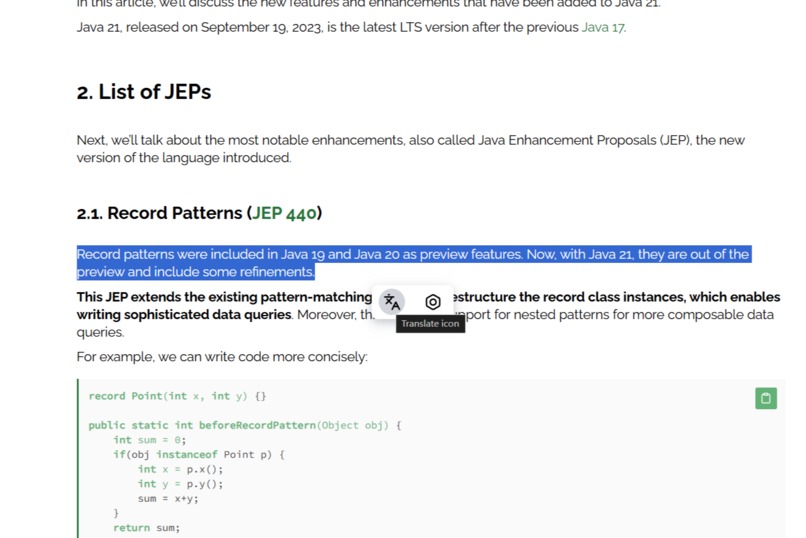This screenshot has height=538, width=806.
Task: Open the JEP 440 link
Action: point(284,213)
